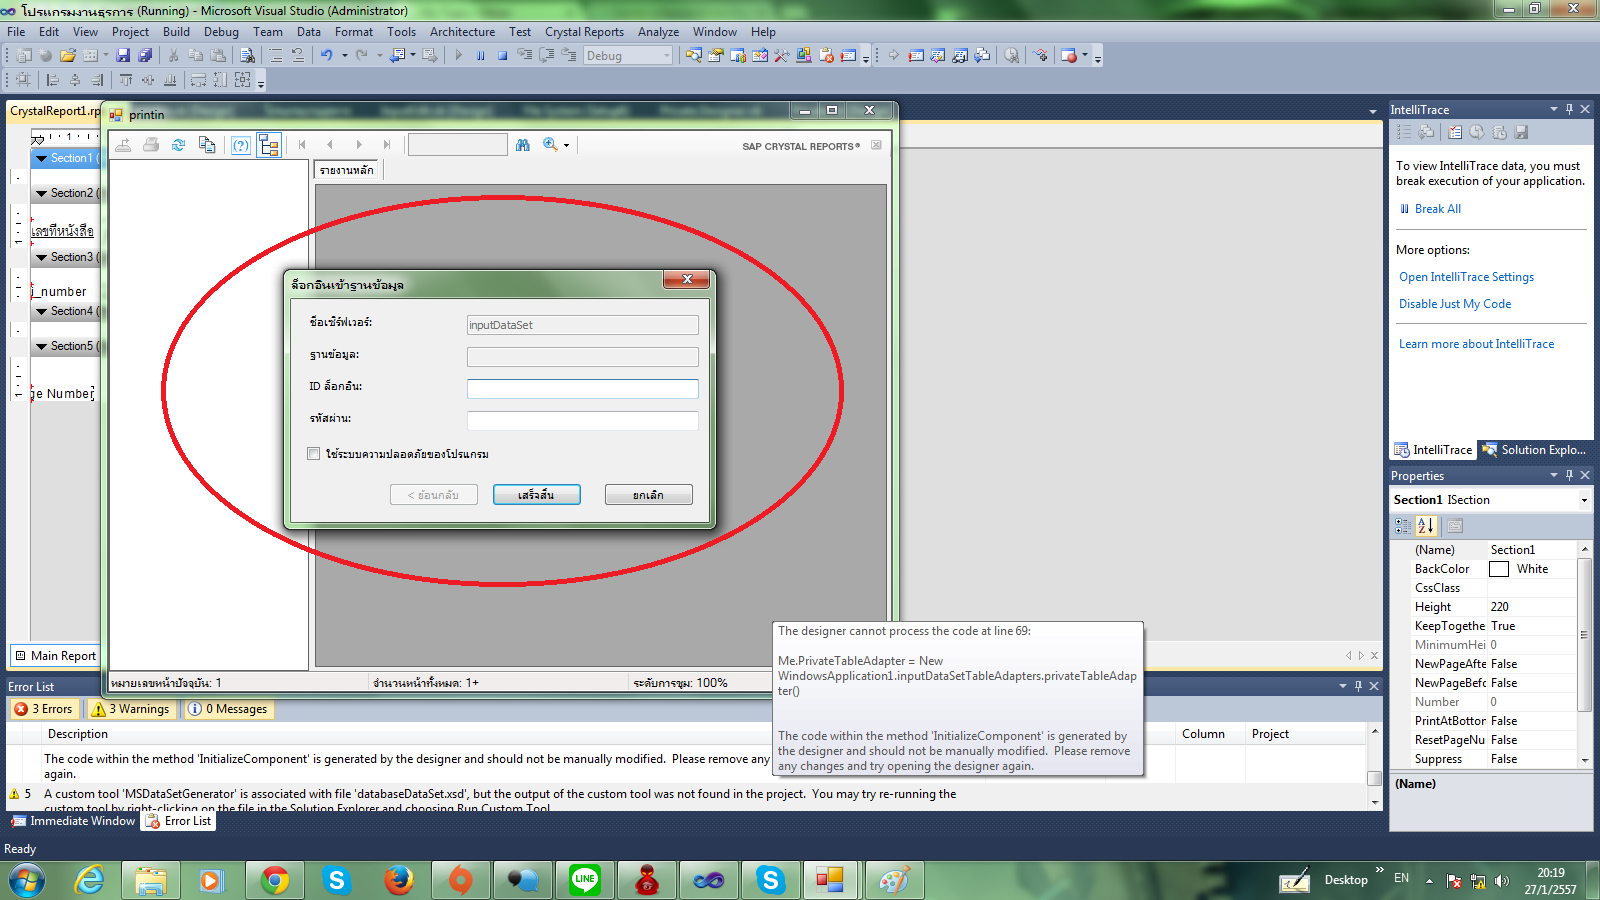Click the IntelliTrace save recording disk icon
Image resolution: width=1600 pixels, height=900 pixels.
1522,132
